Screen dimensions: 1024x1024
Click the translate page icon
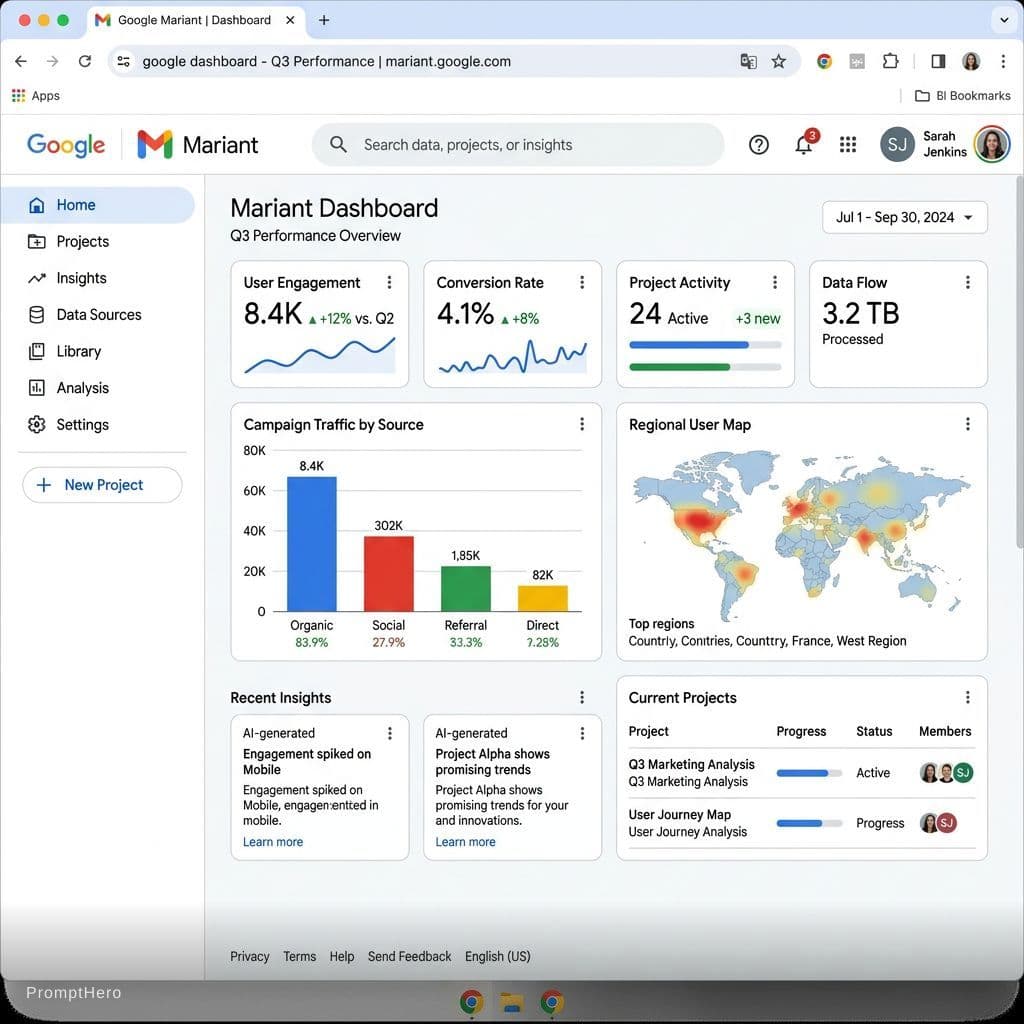click(748, 61)
